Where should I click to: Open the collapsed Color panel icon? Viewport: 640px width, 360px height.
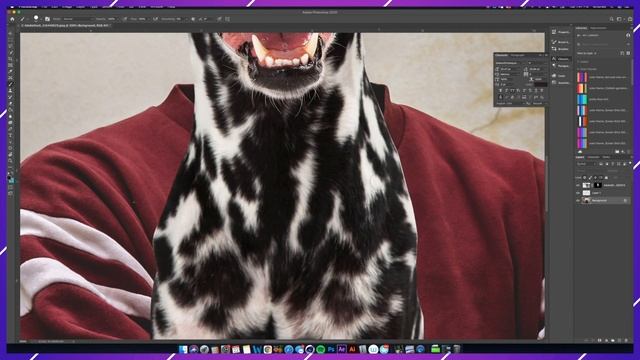[554, 76]
